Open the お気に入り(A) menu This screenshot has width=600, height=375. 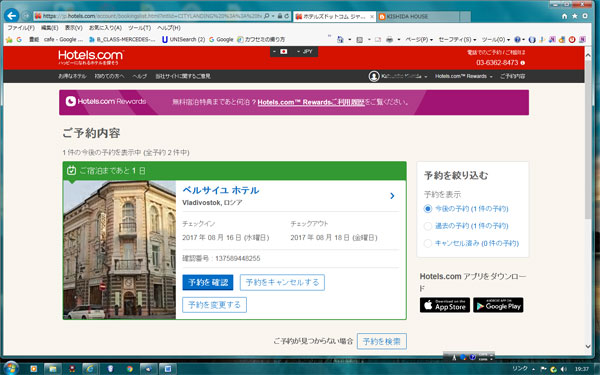click(x=105, y=28)
